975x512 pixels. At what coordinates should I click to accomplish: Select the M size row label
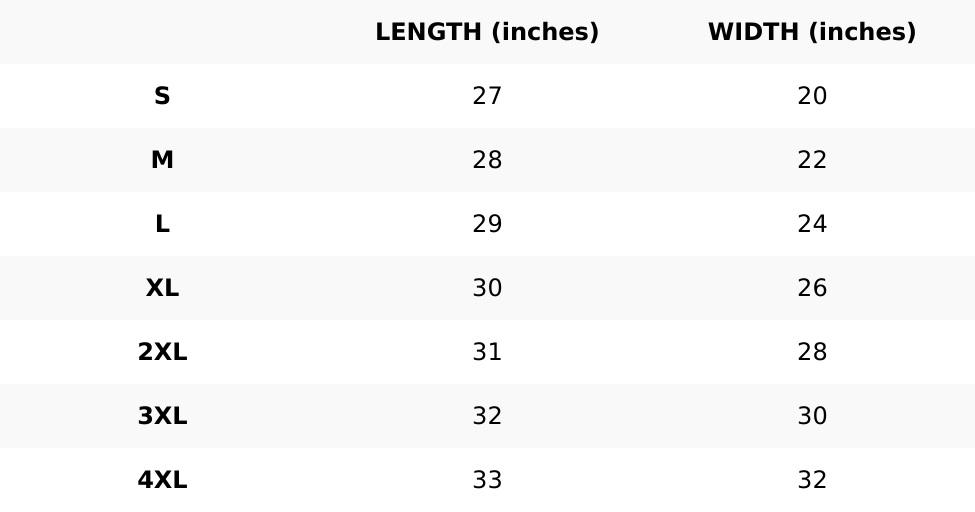click(x=162, y=160)
